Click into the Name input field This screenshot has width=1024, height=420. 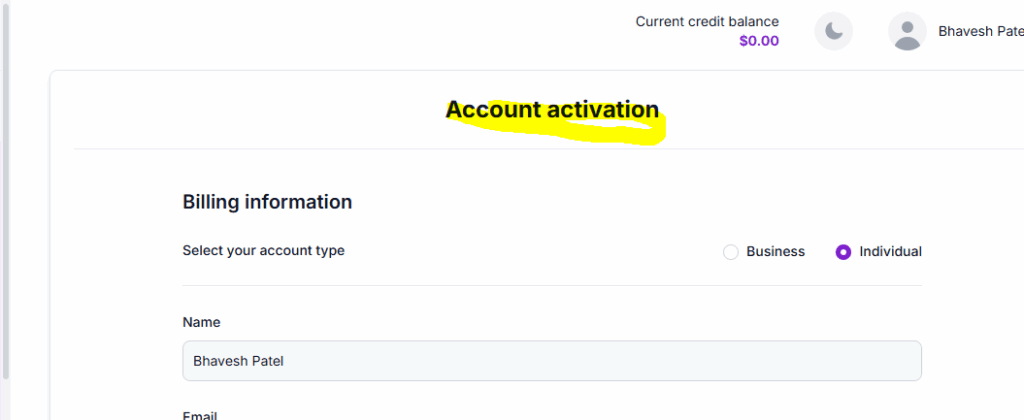click(551, 361)
